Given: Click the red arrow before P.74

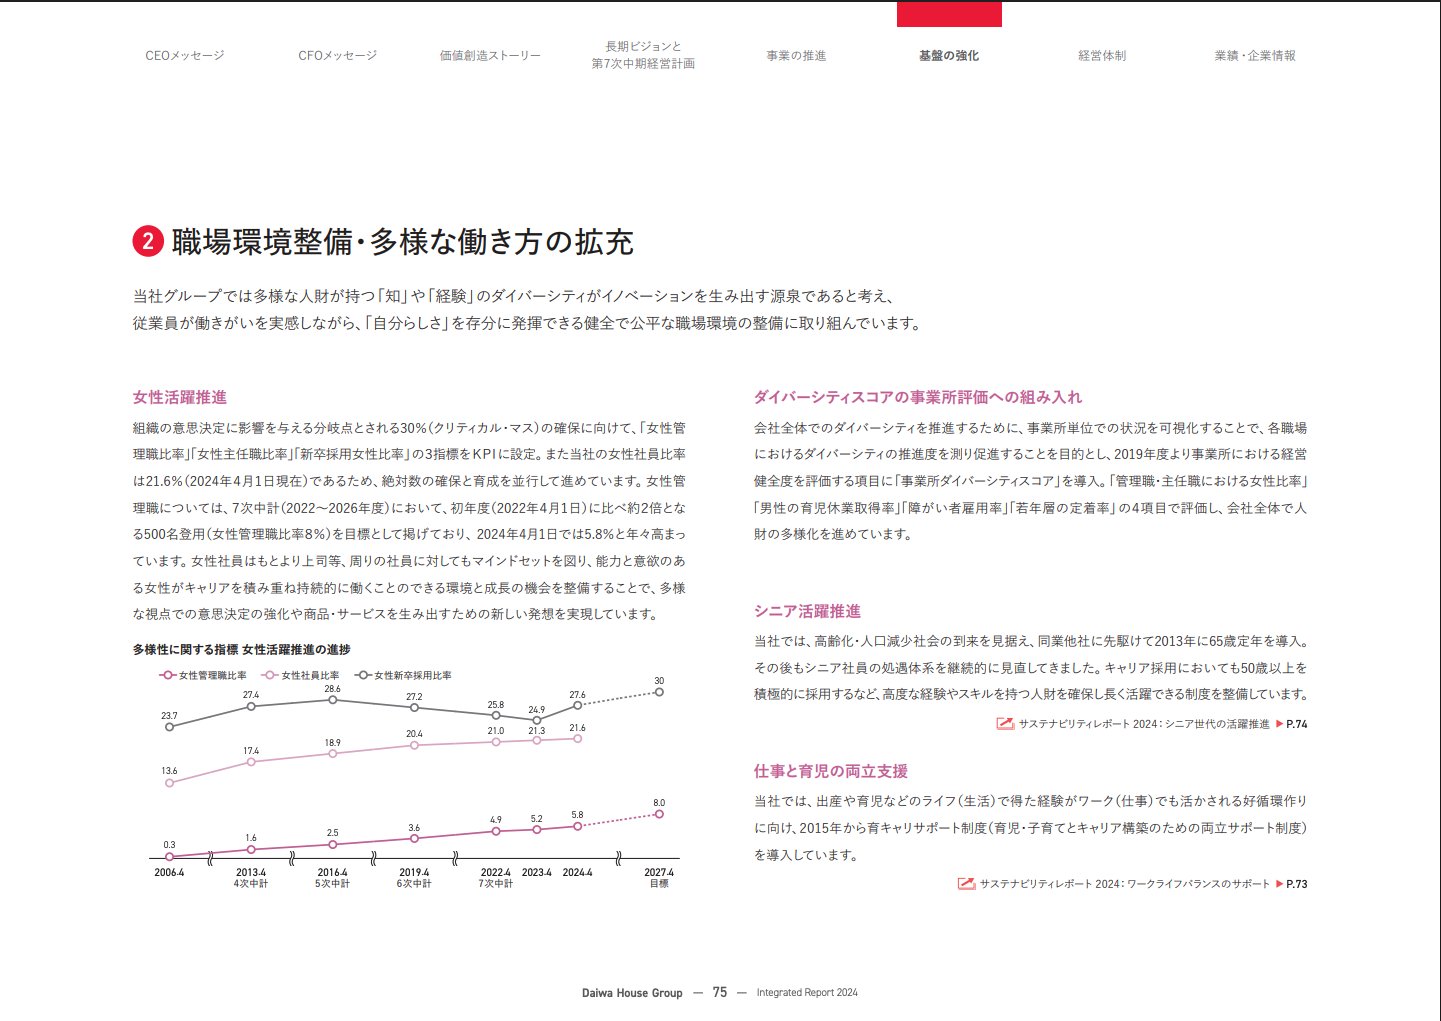Looking at the screenshot, I should point(1279,724).
